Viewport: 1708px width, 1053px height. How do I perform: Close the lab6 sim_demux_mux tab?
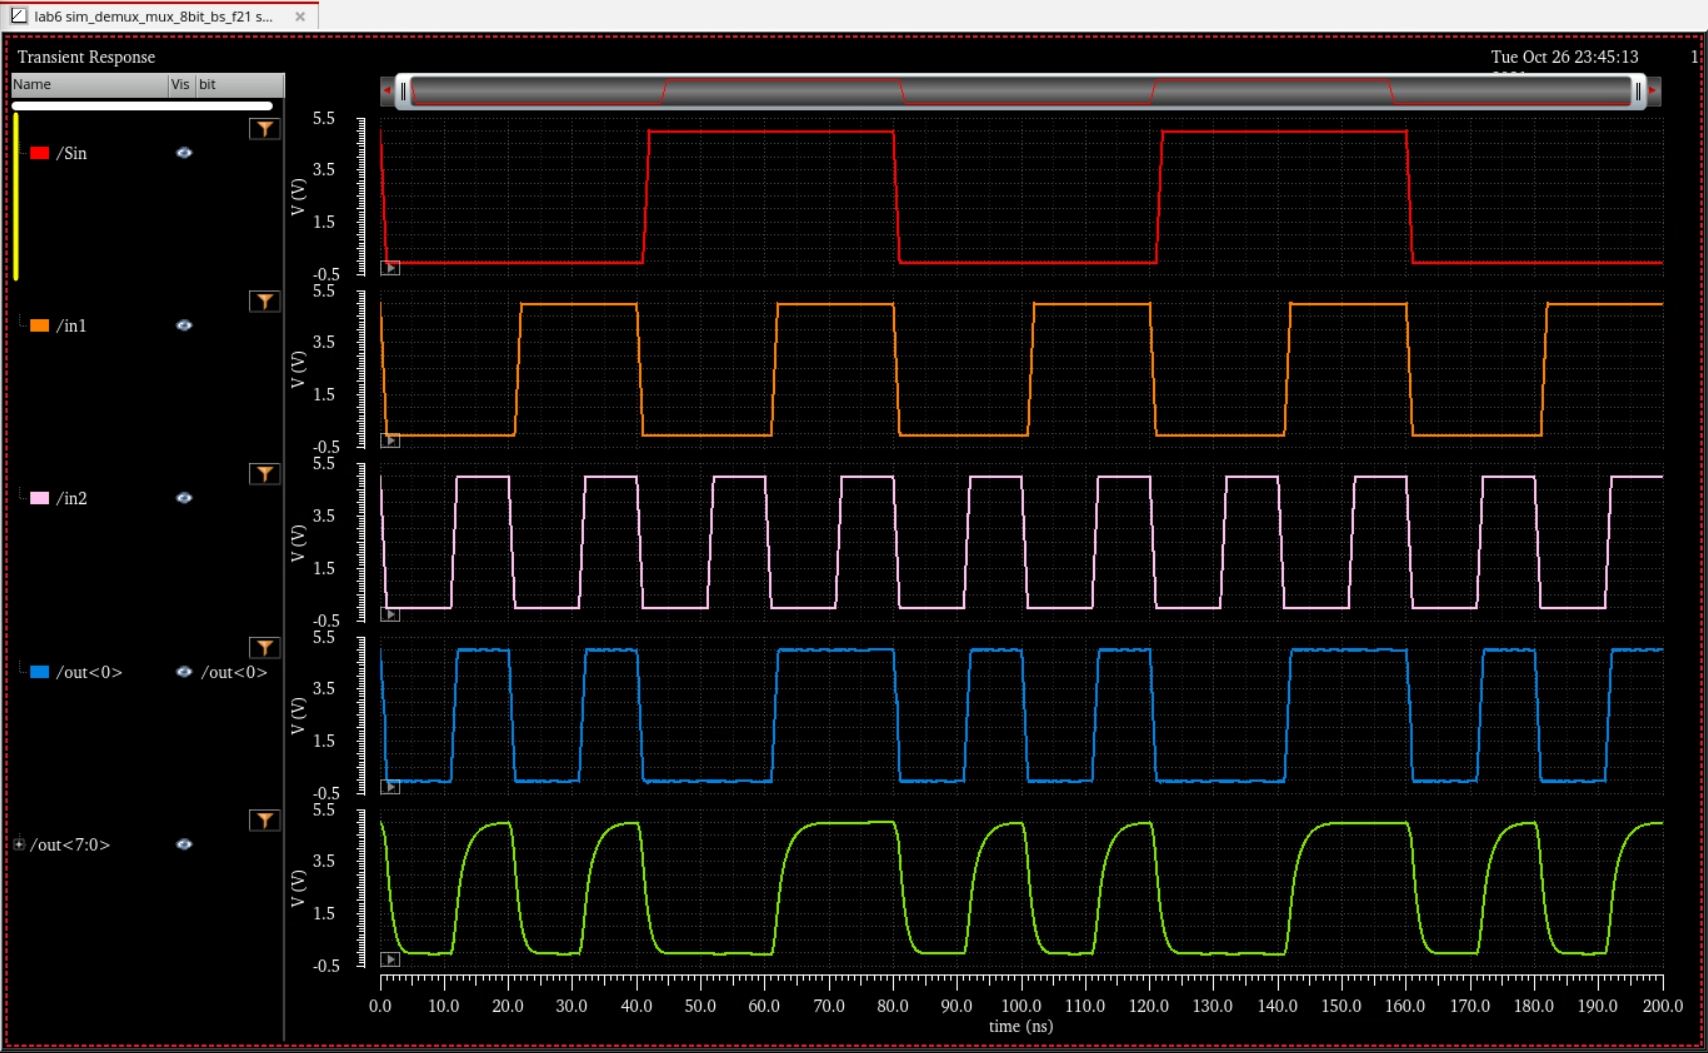pos(300,17)
